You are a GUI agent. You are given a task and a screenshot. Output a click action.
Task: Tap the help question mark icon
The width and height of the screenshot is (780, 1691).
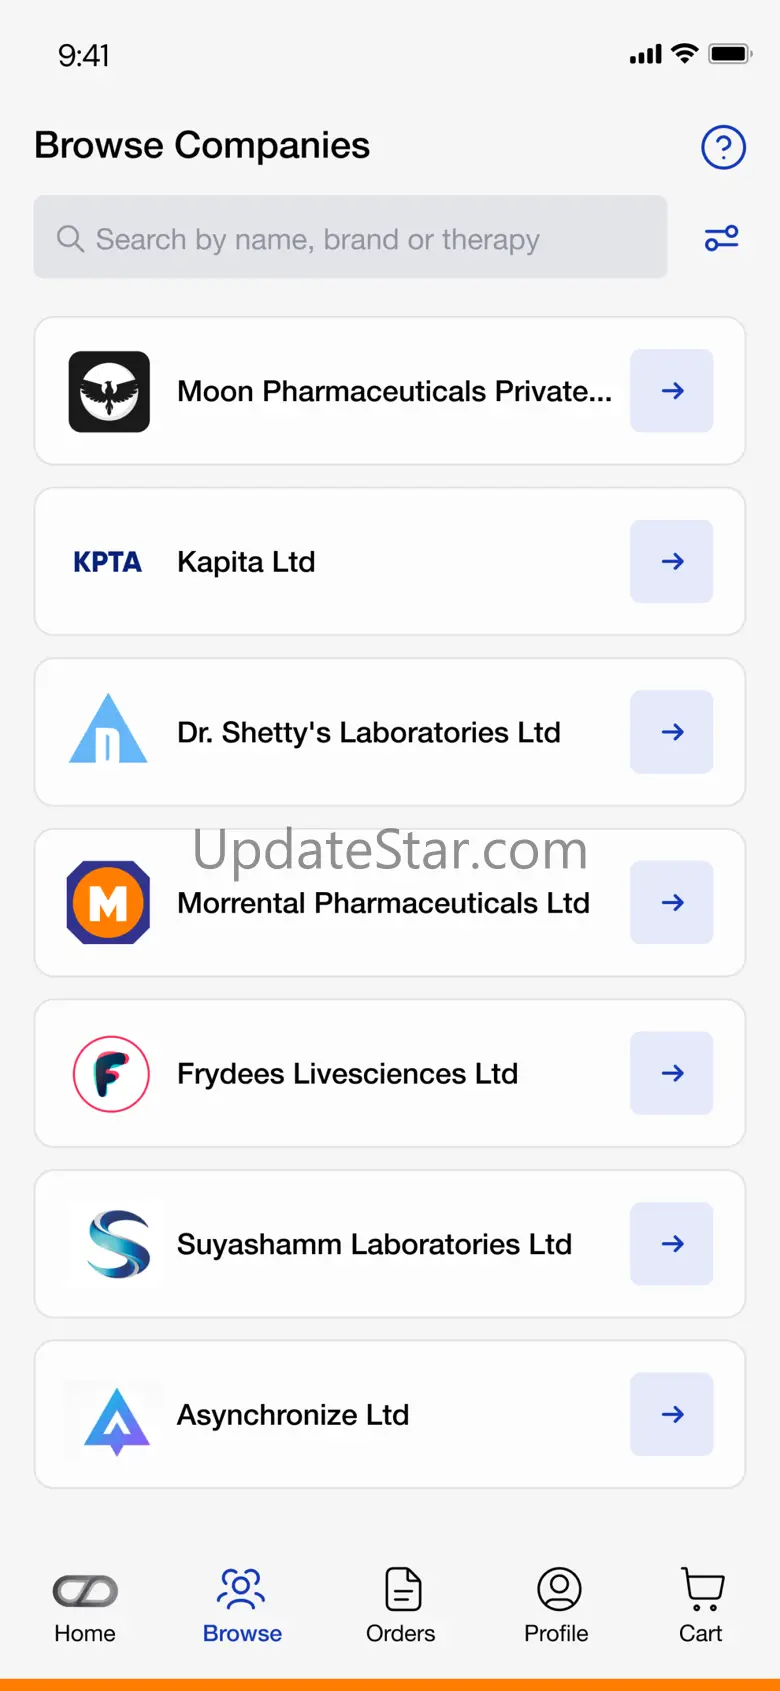click(x=723, y=147)
